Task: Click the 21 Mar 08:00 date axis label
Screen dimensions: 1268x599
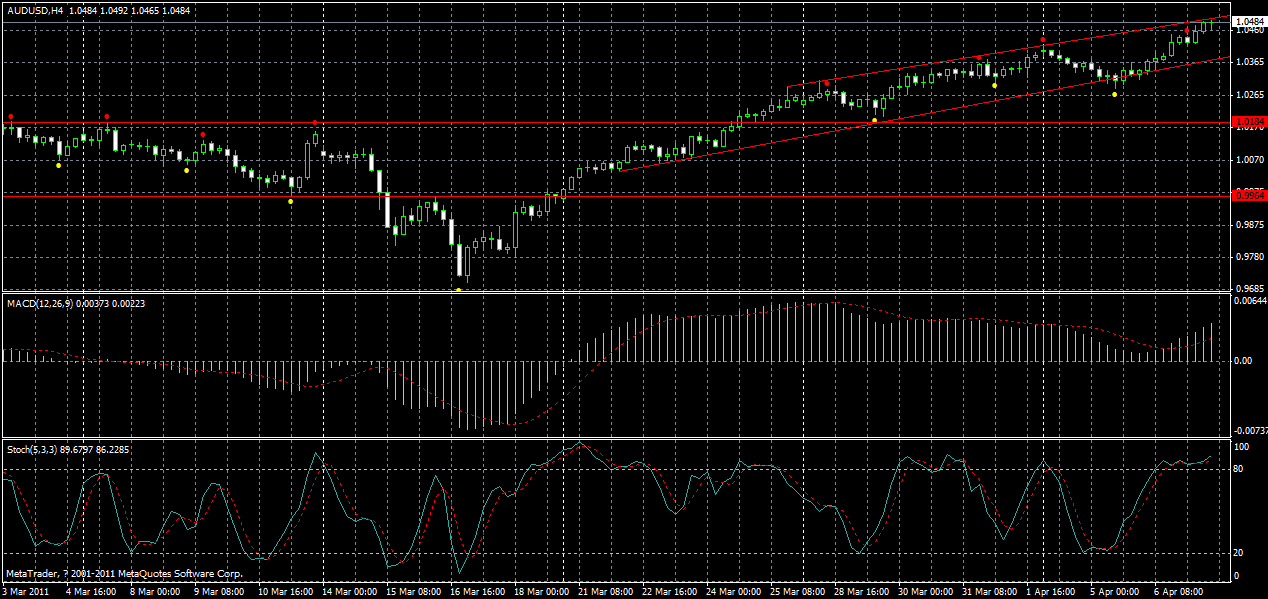Action: click(x=605, y=591)
